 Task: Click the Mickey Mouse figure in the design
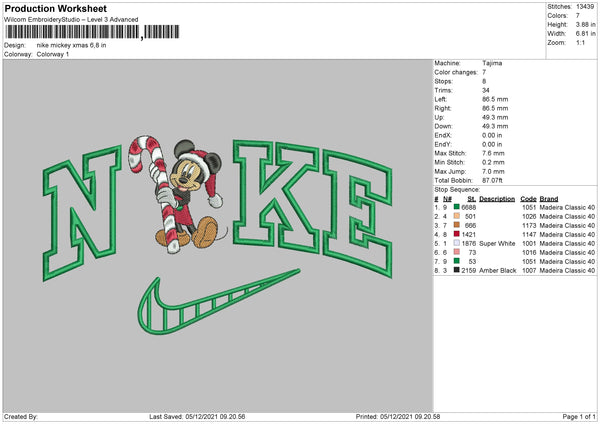click(x=188, y=193)
